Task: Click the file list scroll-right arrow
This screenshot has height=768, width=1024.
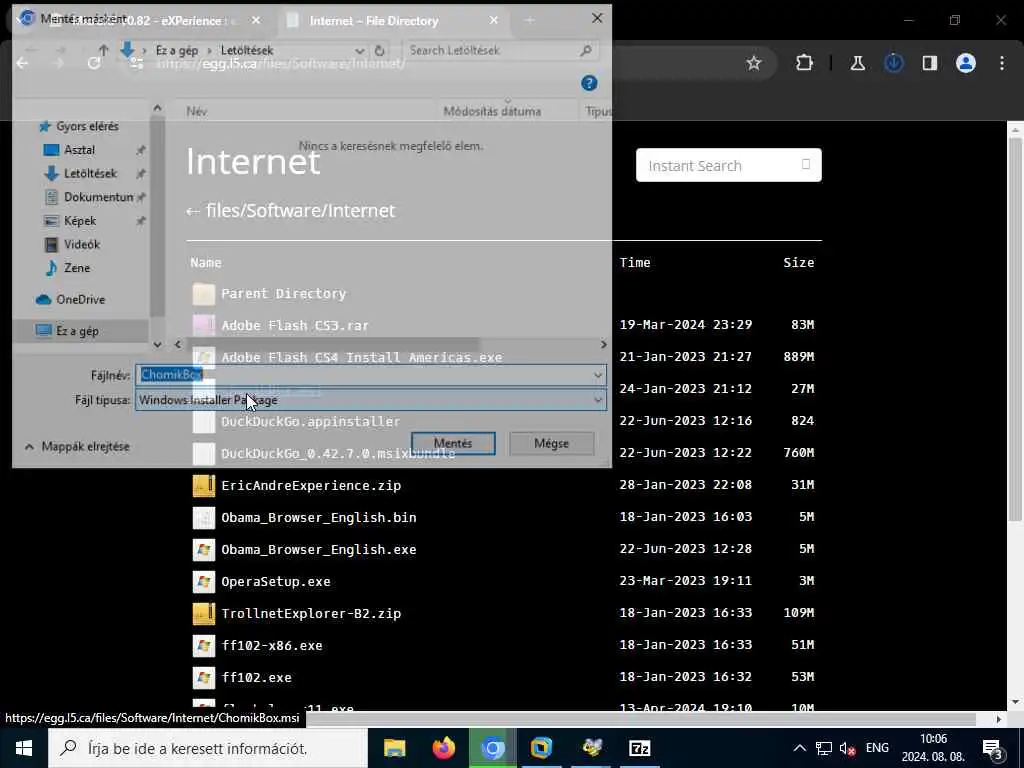Action: coord(603,344)
